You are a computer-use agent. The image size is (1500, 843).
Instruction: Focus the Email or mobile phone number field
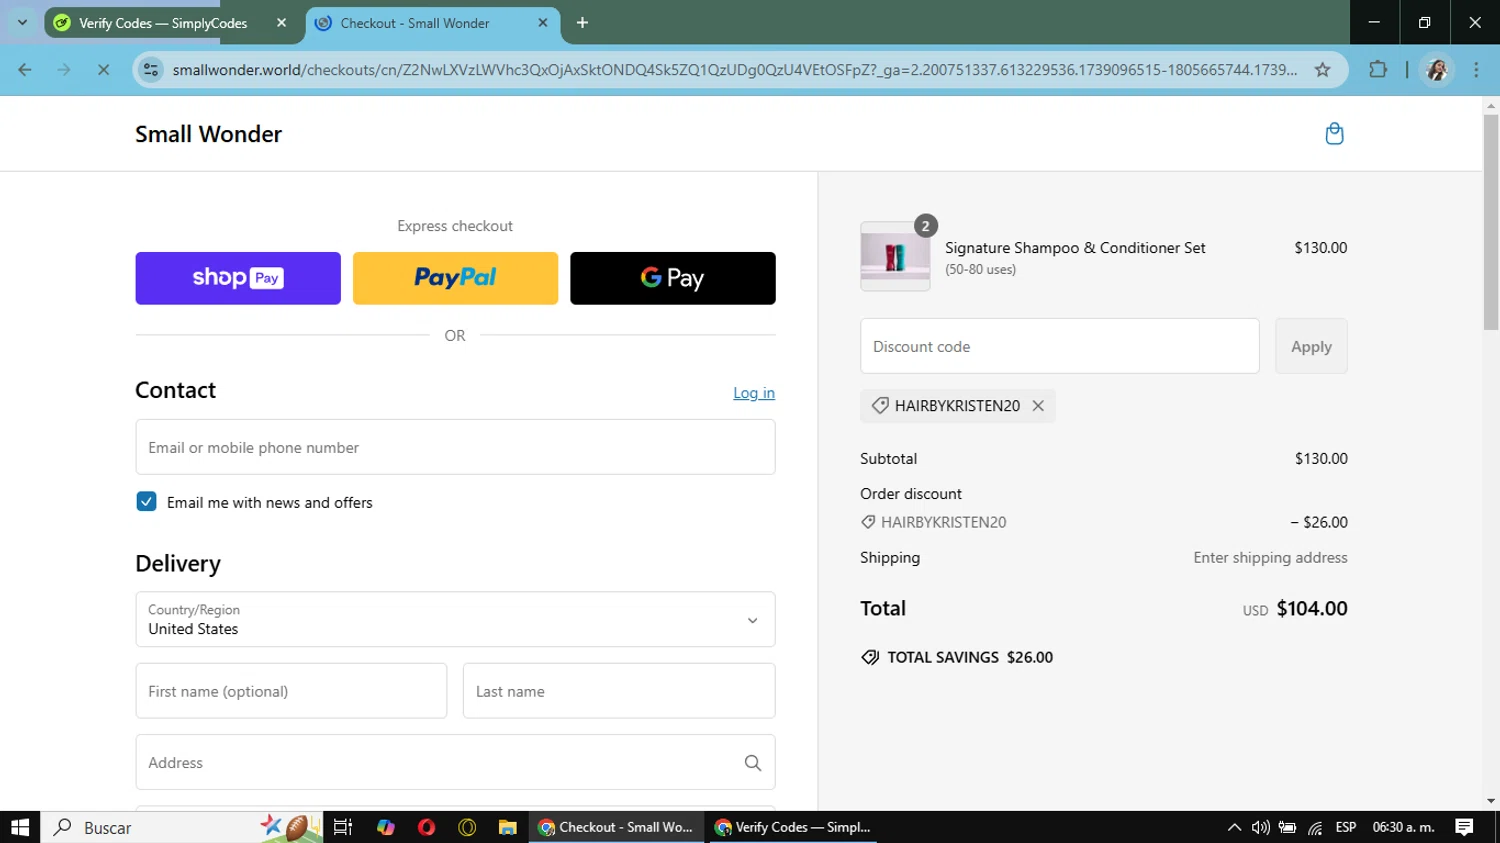[455, 447]
